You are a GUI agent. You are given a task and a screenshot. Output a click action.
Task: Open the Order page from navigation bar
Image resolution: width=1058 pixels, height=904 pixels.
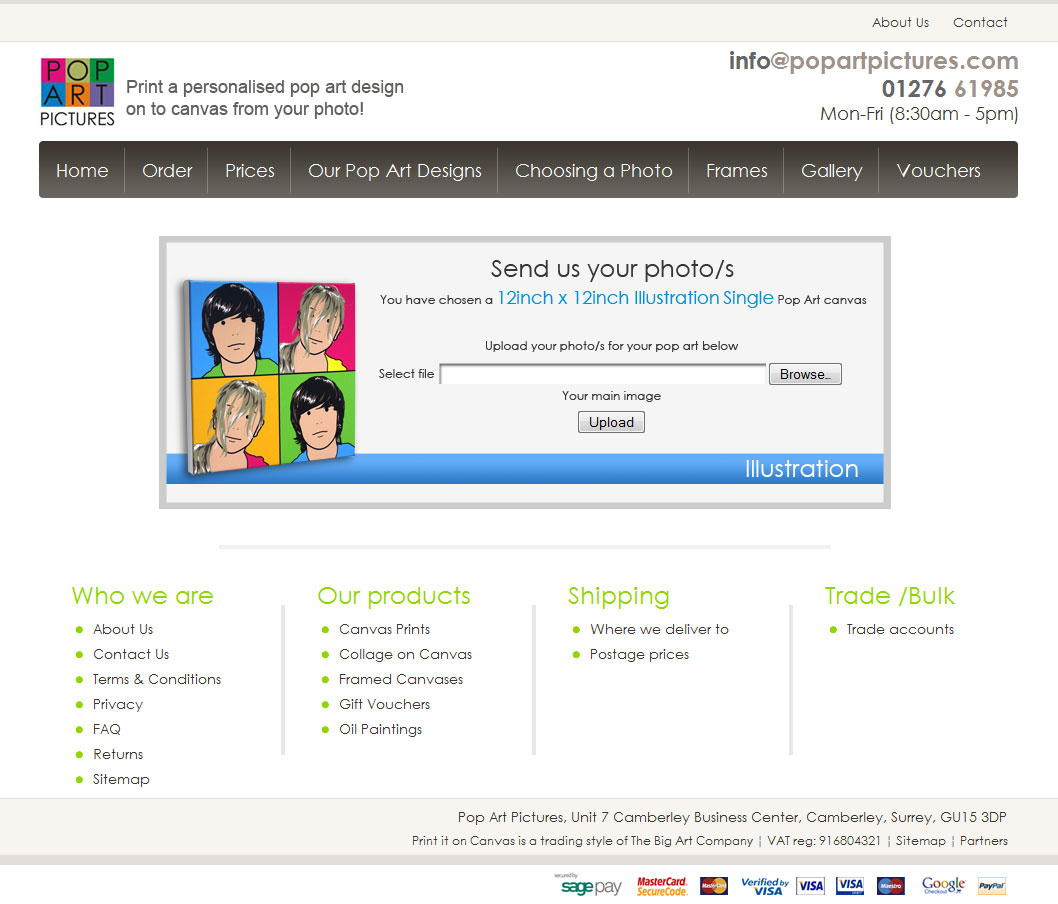167,171
